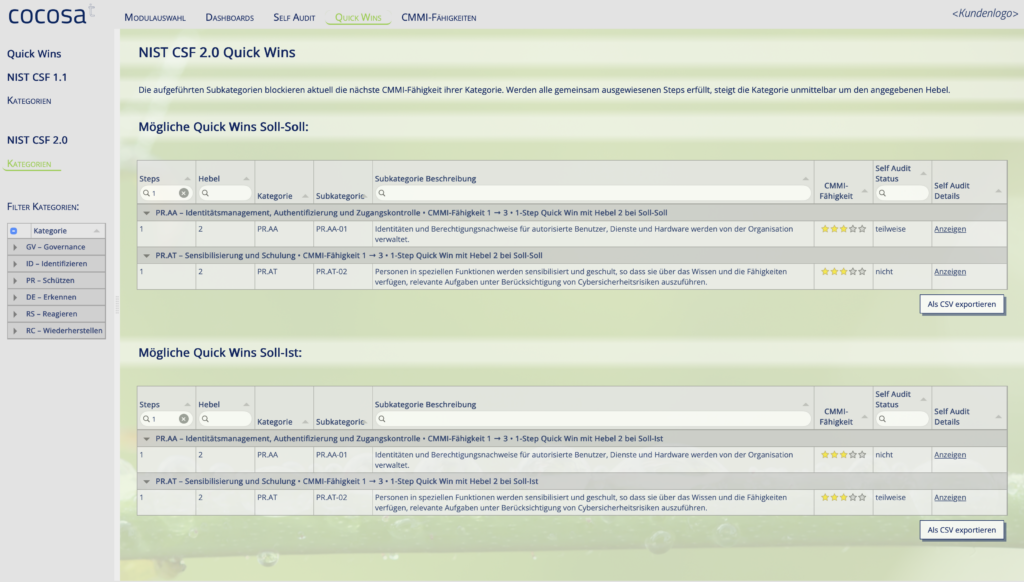
Task: Click the star rating for PR.AT-02 in Soll-Soll
Action: point(843,272)
